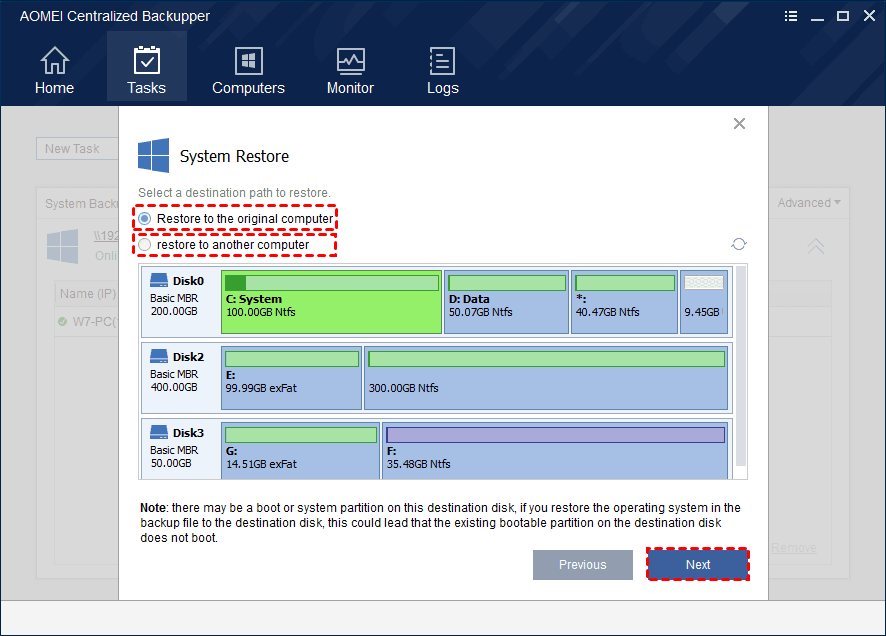Click the Disk2 400.00GB size label
Screen dimensions: 886x636
coord(174,387)
